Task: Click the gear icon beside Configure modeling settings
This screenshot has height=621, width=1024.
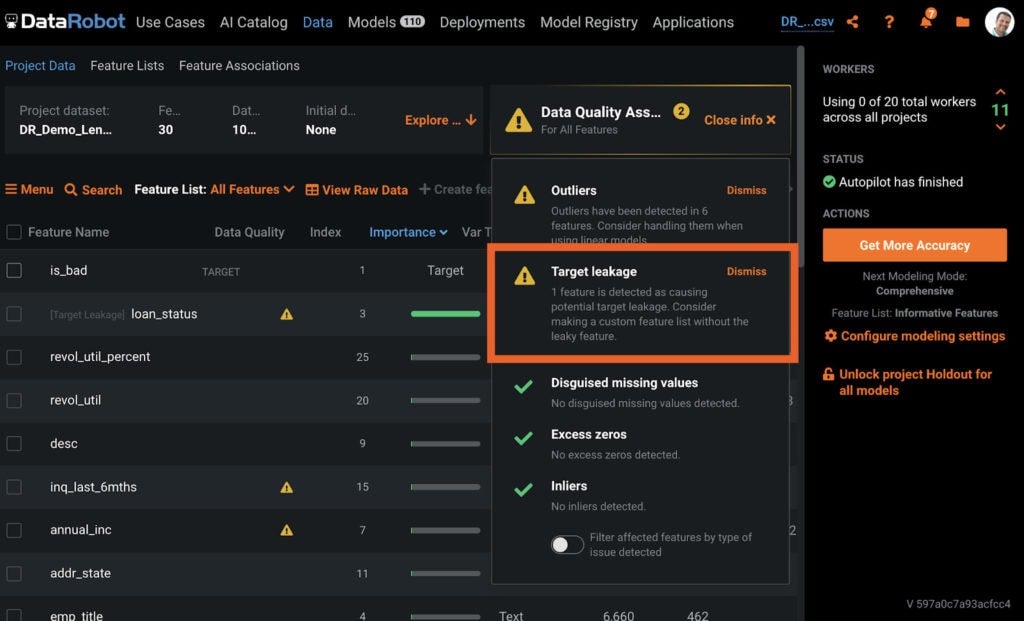Action: pos(831,336)
